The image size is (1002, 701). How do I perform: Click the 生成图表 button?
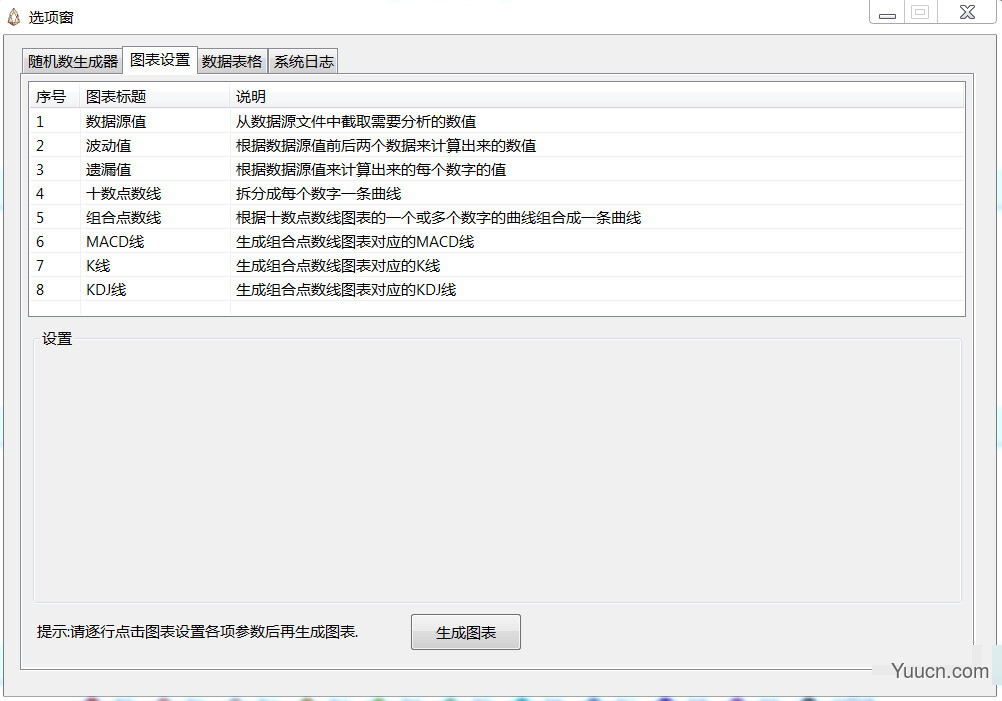point(465,631)
